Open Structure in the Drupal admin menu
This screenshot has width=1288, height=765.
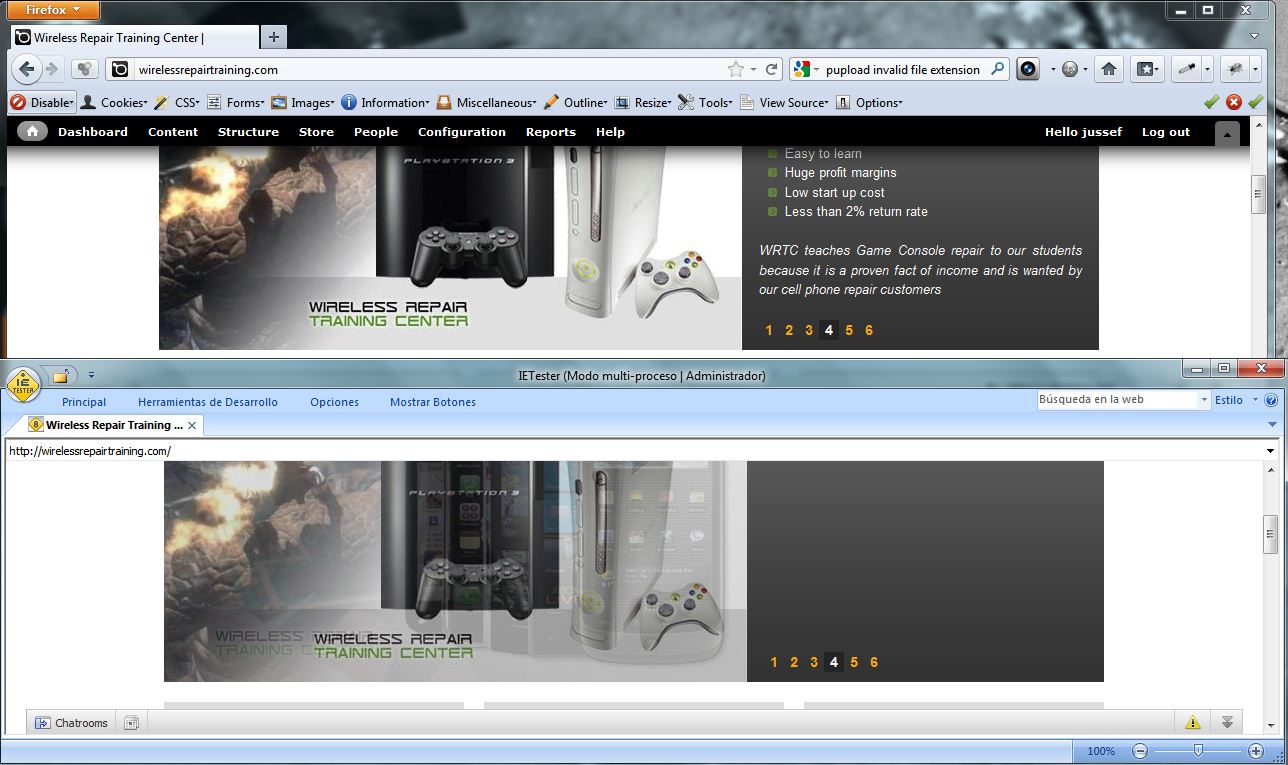coord(248,132)
